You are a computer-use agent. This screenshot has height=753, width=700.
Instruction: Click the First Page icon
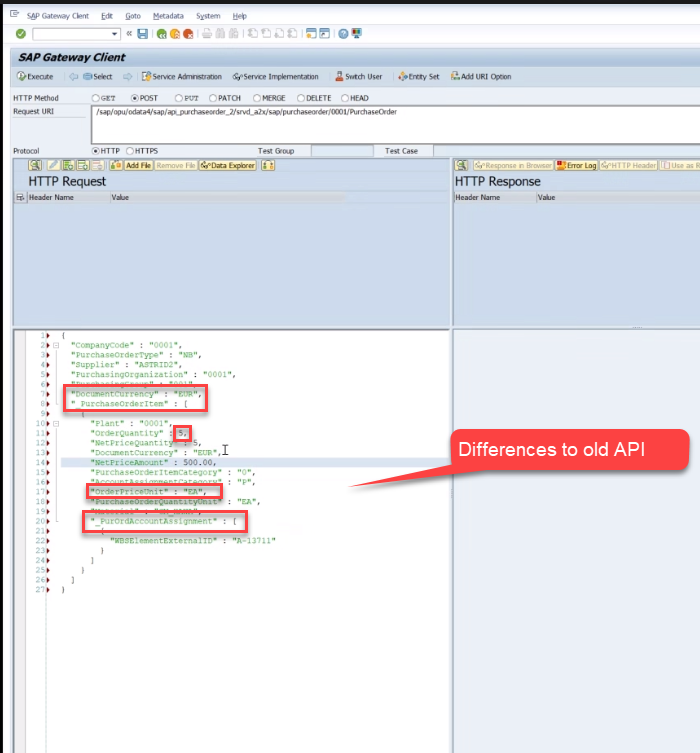click(253, 34)
